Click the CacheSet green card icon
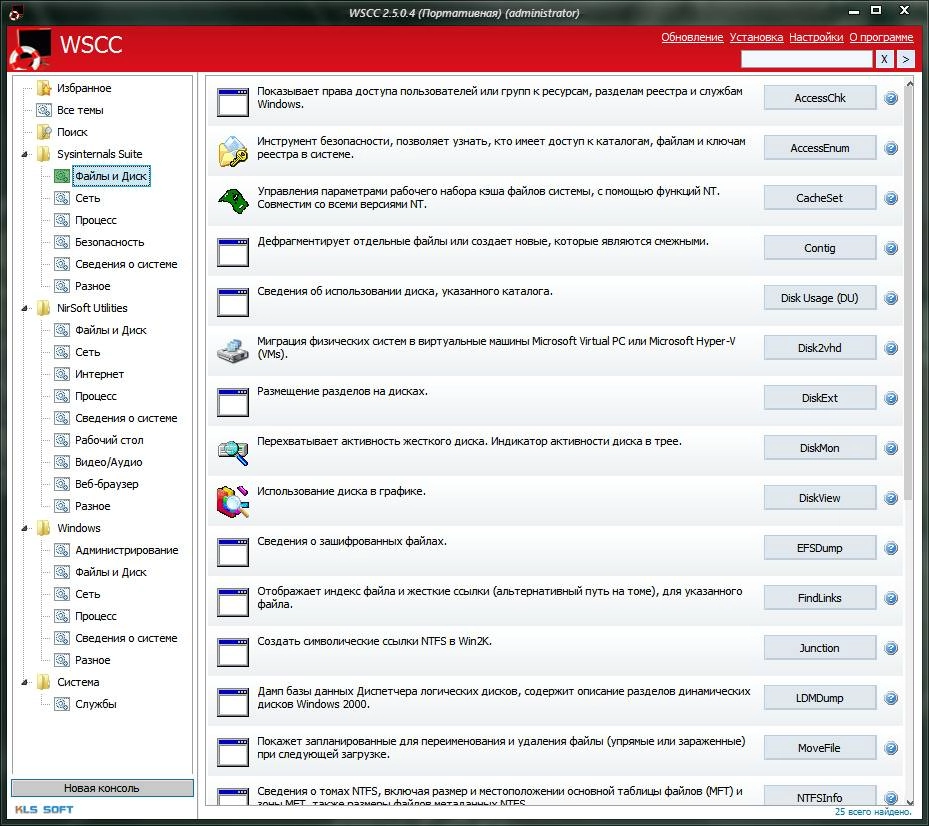Viewport: 929px width, 826px height. (x=232, y=201)
